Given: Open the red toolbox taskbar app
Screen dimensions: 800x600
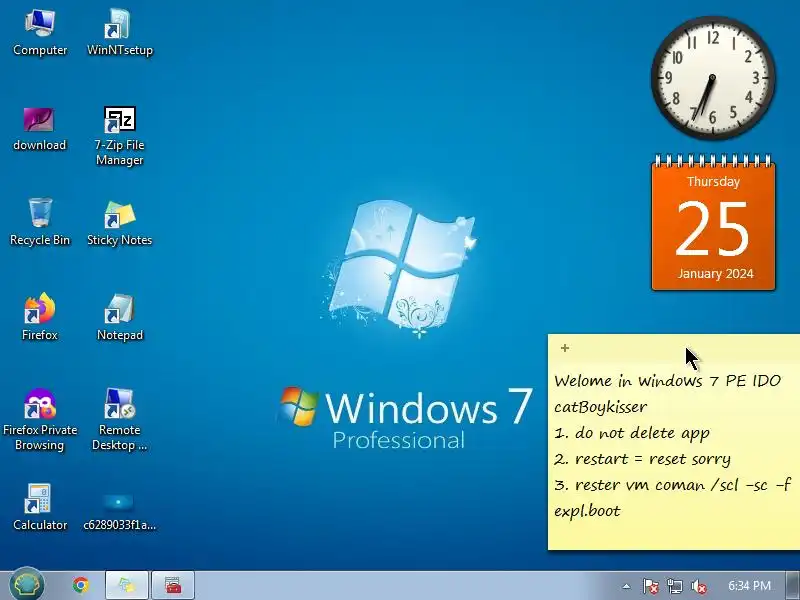Looking at the screenshot, I should (x=173, y=585).
